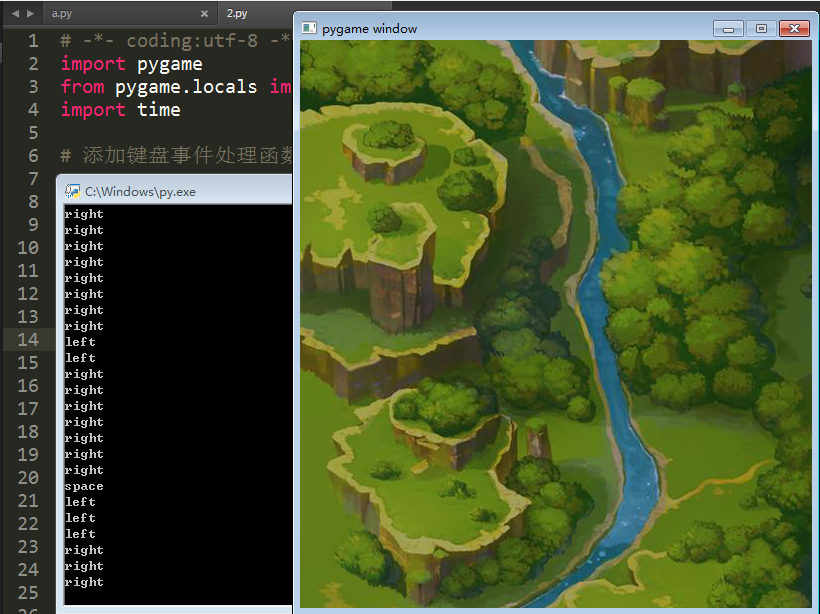Maximize the pygame window

coord(761,29)
